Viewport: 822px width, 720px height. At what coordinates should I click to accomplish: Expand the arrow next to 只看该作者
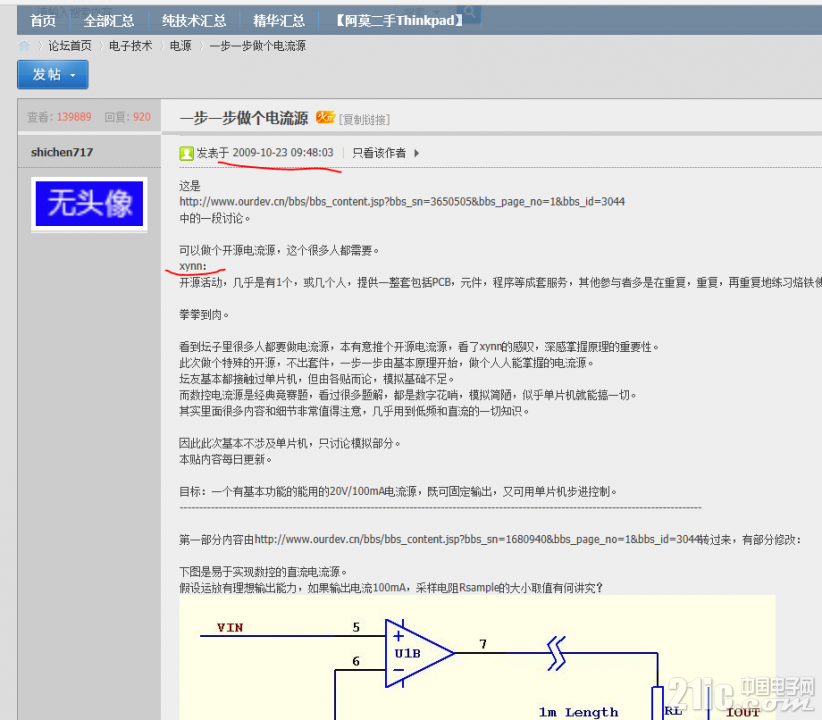tap(416, 153)
